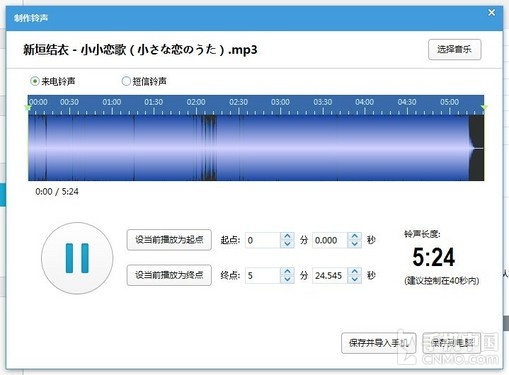Click the green start marker on timeline

click(x=28, y=108)
